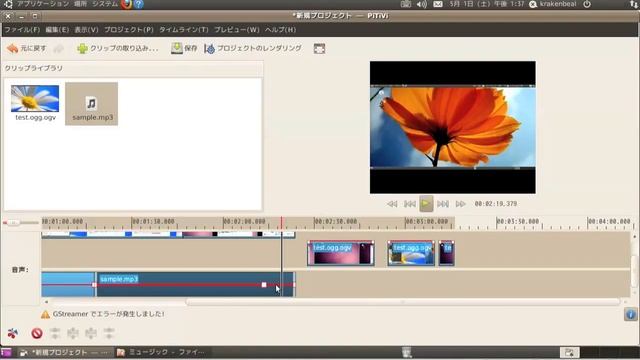Image resolution: width=640 pixels, height=360 pixels.
Task: Click the greyed-out redo icon
Action: click(58, 49)
